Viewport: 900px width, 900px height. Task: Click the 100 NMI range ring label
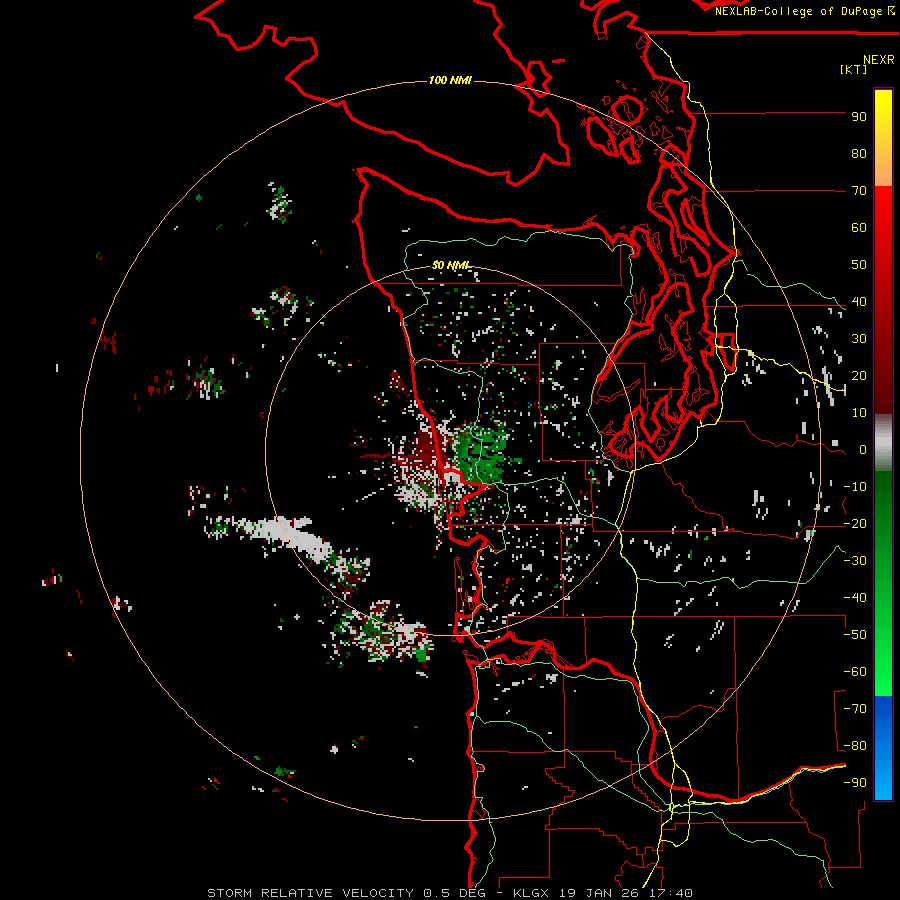click(450, 80)
